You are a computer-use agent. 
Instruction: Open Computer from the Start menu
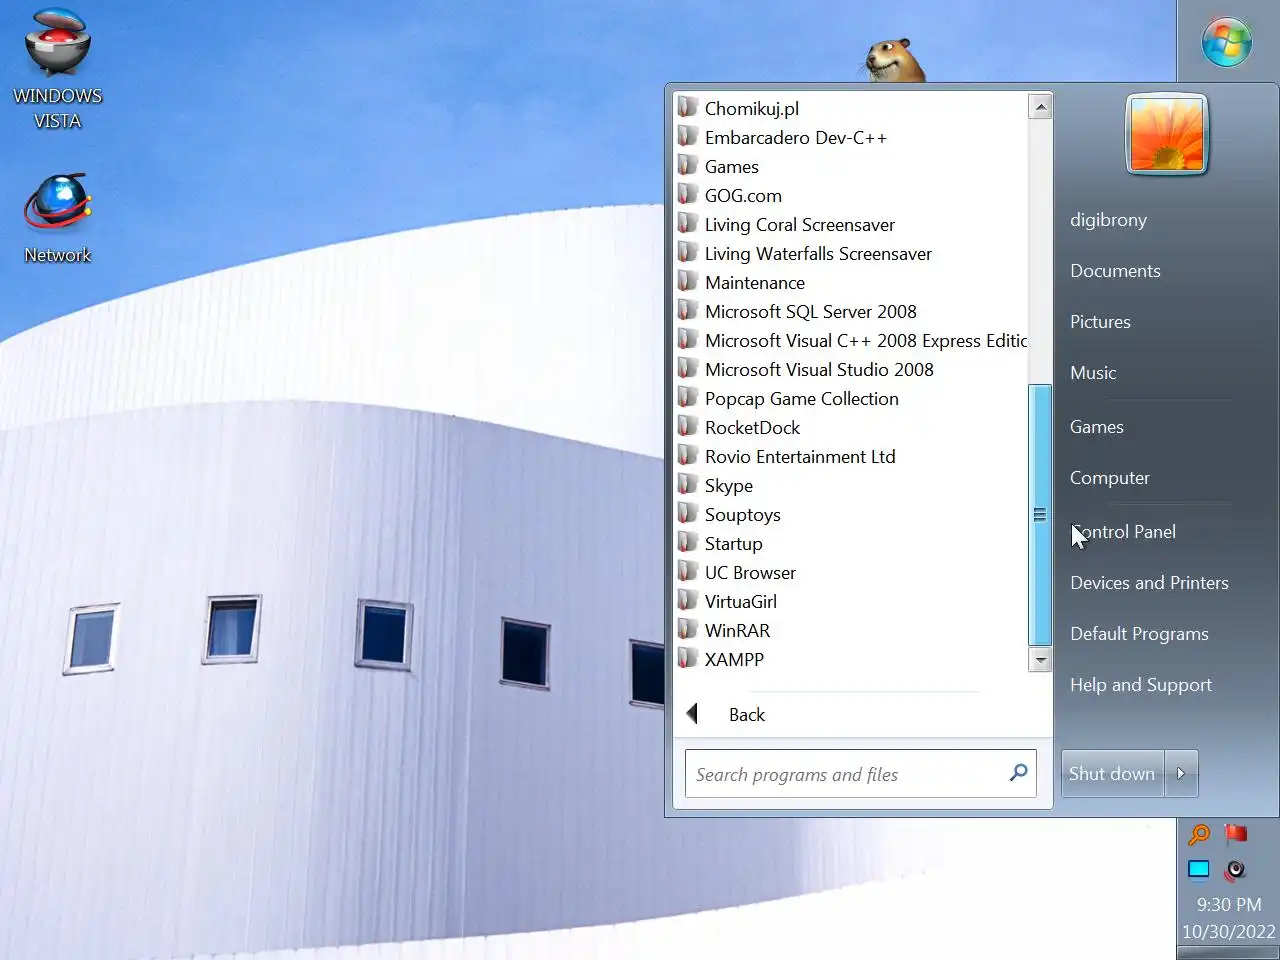(x=1110, y=478)
